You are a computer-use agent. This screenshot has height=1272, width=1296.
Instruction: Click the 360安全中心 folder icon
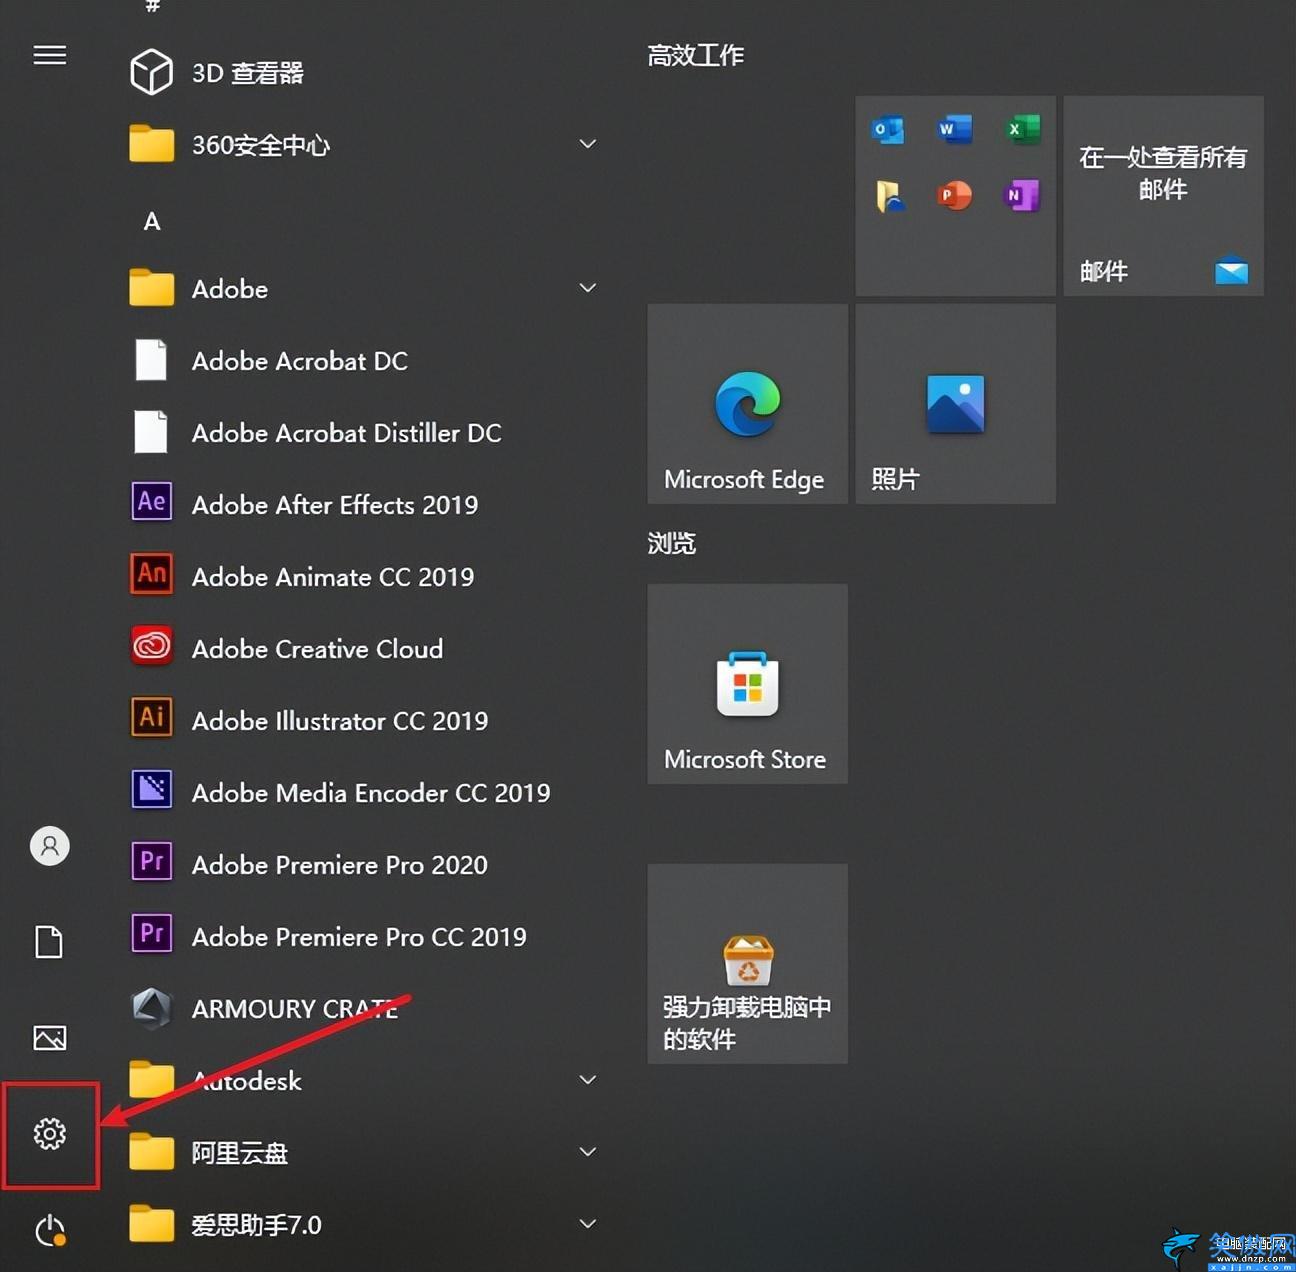[152, 144]
